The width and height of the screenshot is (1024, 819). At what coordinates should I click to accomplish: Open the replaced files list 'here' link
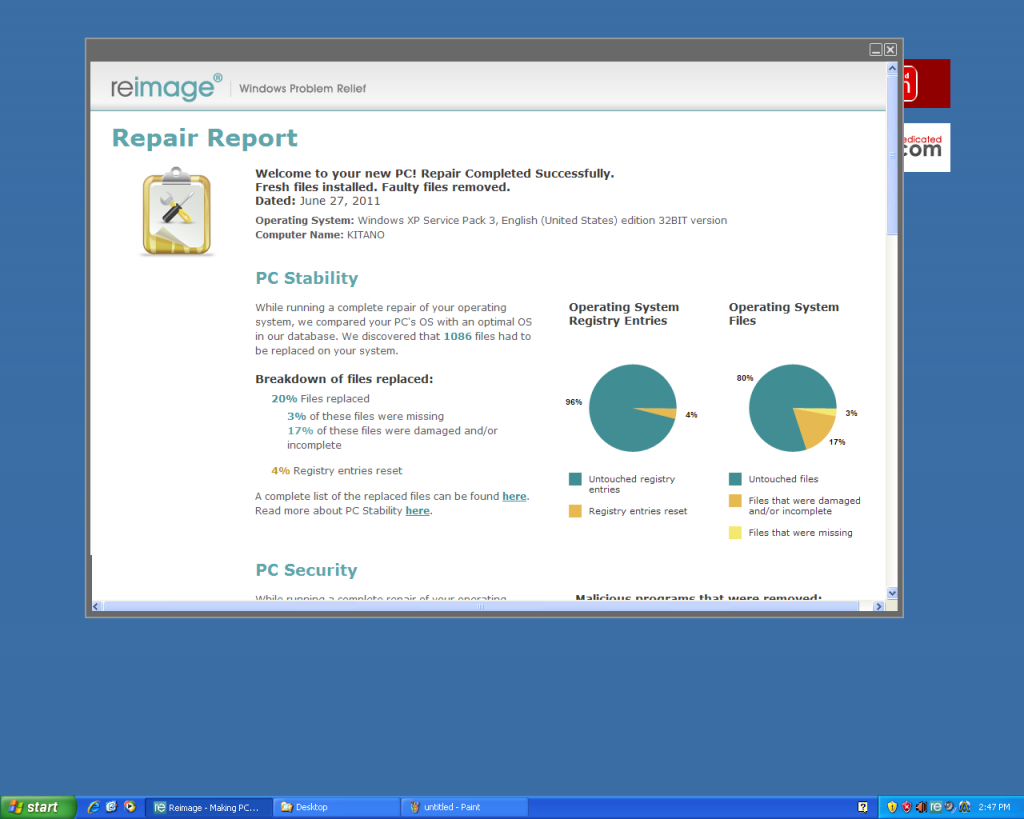(x=514, y=496)
